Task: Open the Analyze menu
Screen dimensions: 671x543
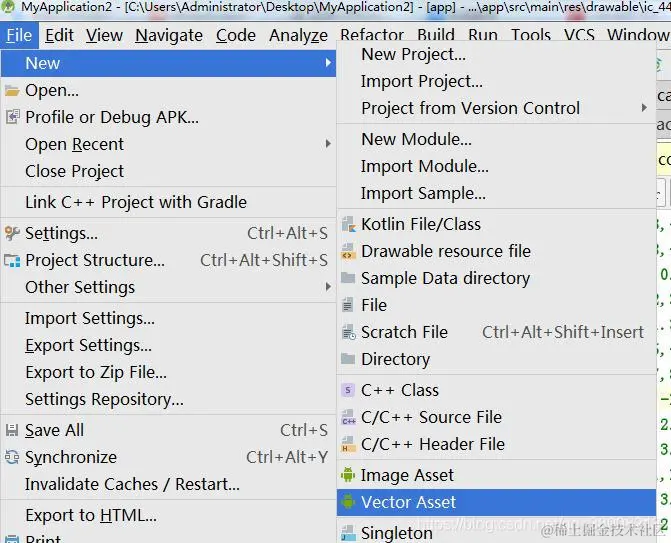Action: (x=298, y=35)
